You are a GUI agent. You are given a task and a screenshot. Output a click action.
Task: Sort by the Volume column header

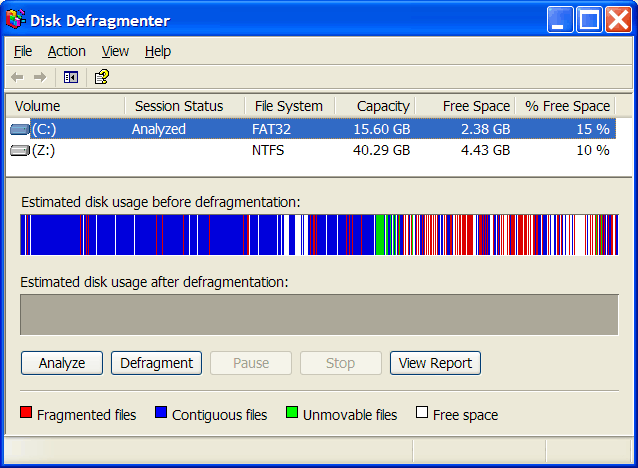click(66, 106)
